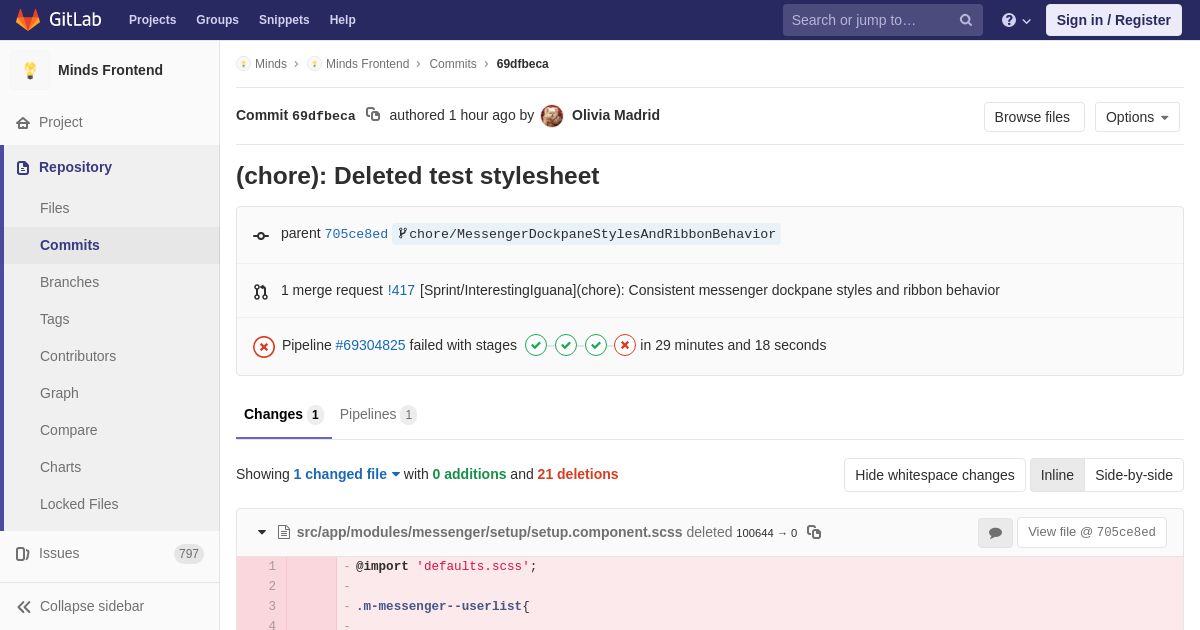
Task: Click the Collapse sidebar label
Action: point(92,606)
